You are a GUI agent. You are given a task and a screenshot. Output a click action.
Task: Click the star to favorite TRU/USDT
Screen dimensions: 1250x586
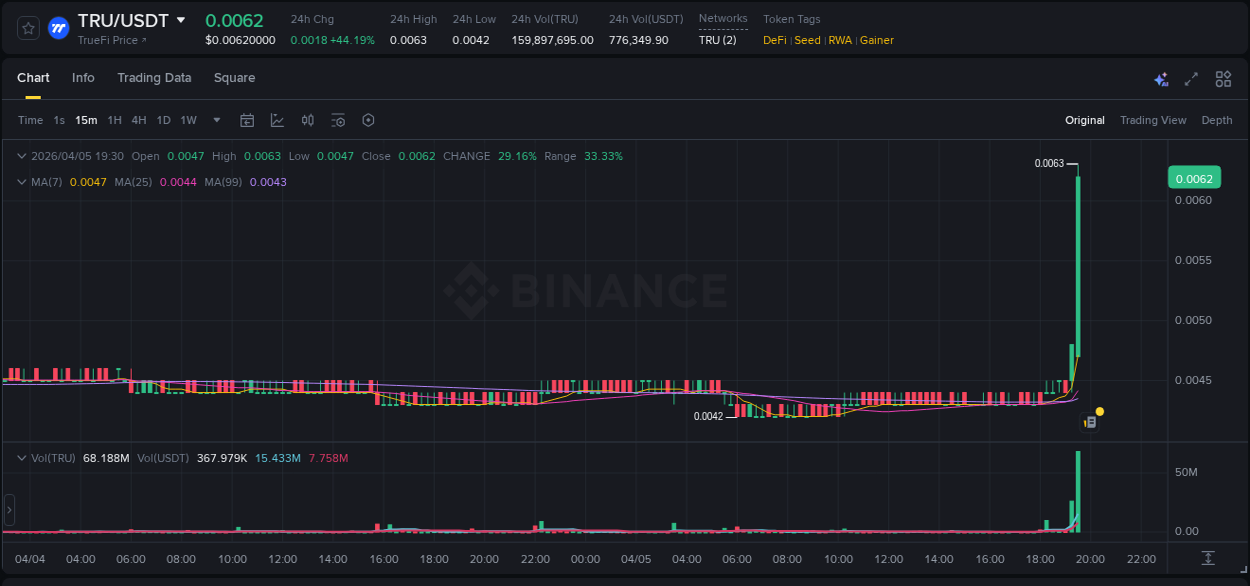(x=27, y=28)
